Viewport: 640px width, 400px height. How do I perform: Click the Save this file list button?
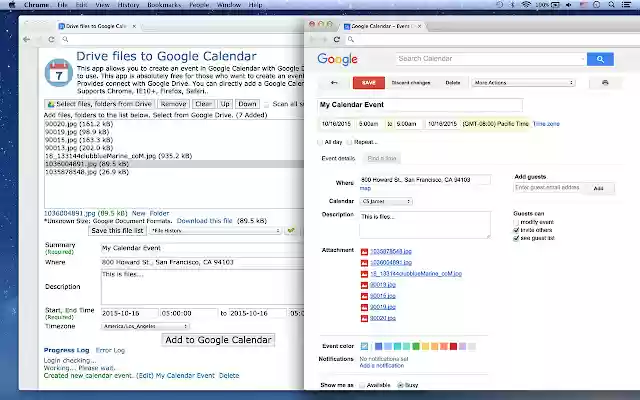[117, 231]
